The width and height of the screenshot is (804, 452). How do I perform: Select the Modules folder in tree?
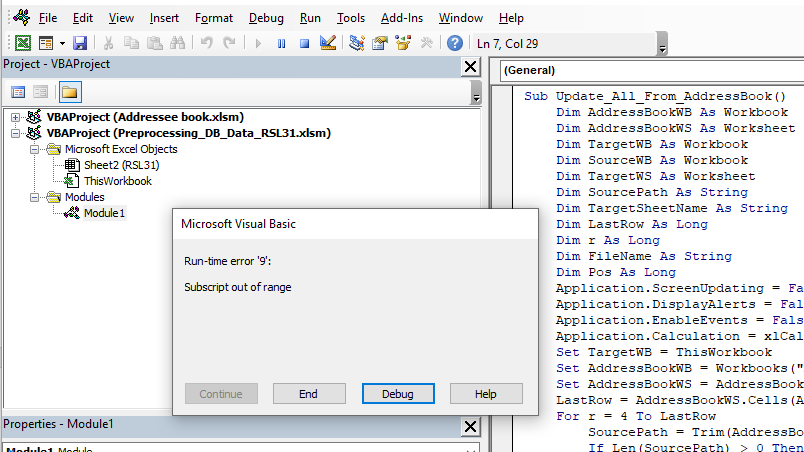(84, 197)
